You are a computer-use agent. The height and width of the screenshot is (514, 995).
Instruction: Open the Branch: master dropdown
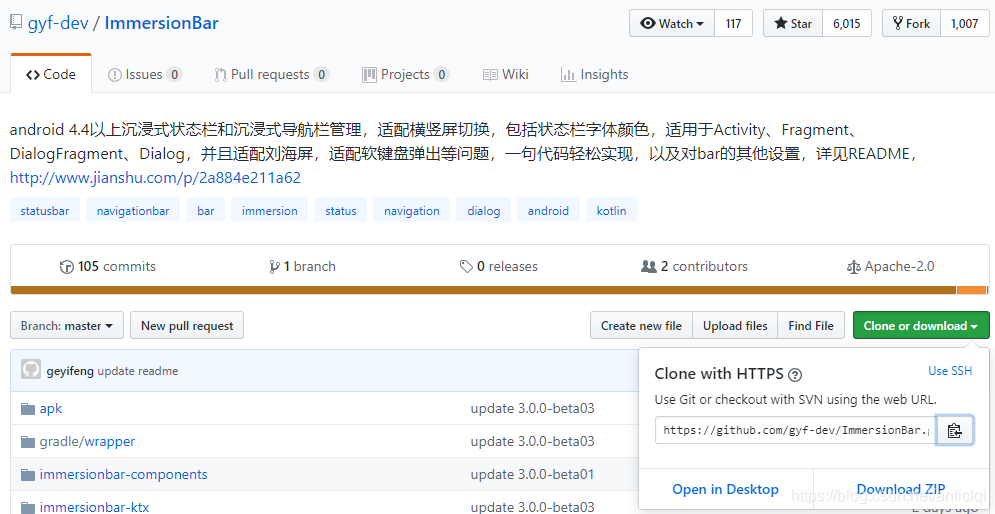pos(67,326)
